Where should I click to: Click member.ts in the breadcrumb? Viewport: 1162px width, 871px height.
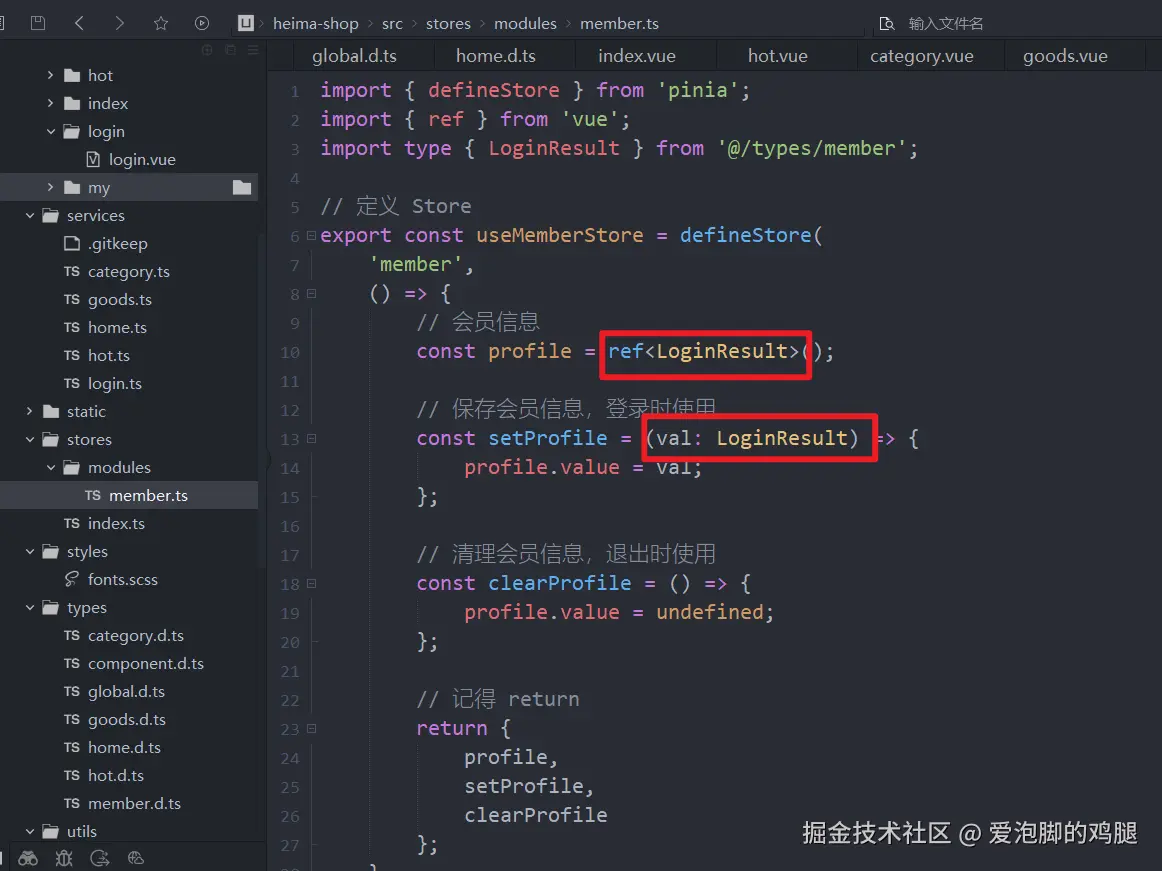click(620, 24)
